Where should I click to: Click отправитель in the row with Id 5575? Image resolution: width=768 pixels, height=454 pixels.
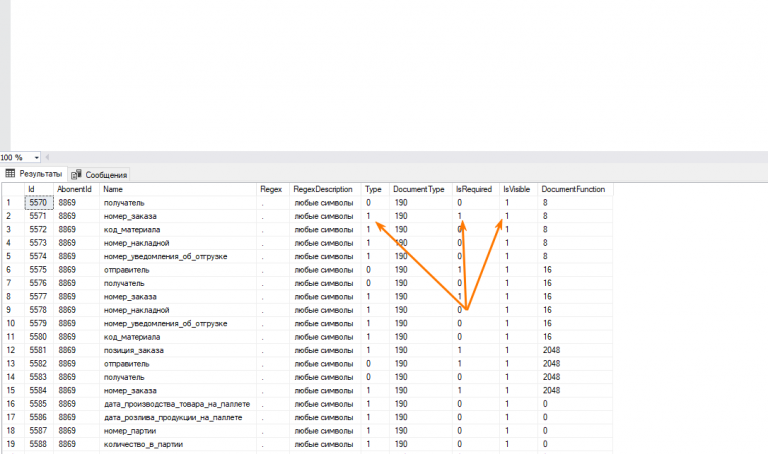click(178, 270)
